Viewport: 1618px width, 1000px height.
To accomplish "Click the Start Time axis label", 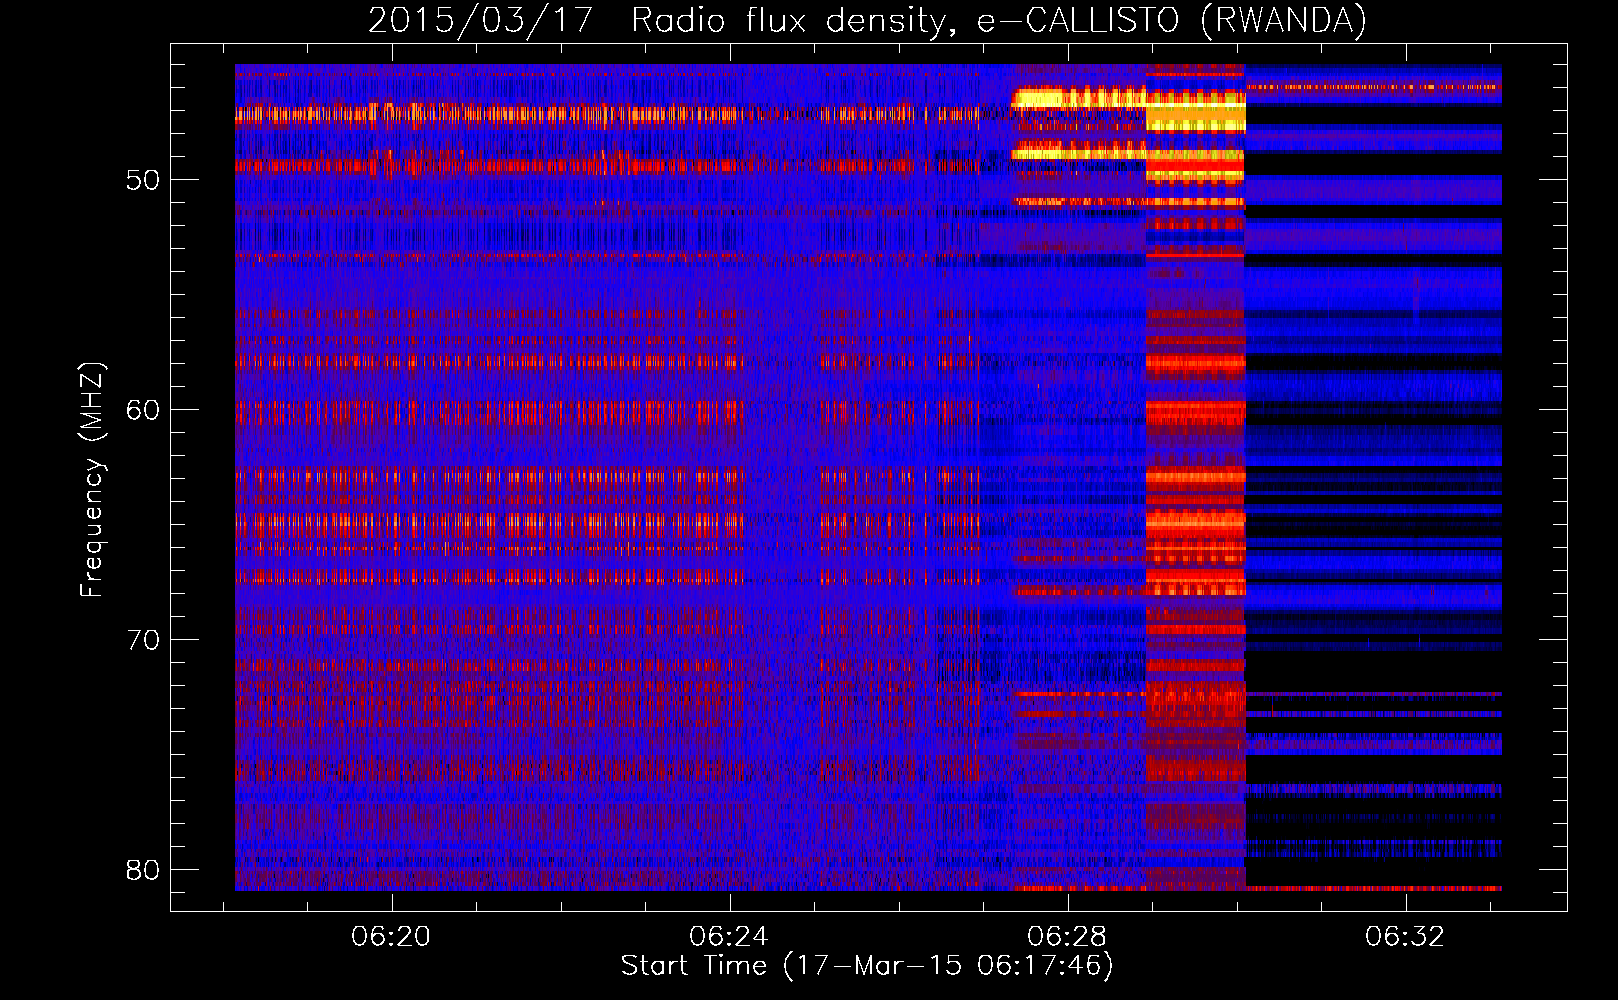I will [867, 966].
